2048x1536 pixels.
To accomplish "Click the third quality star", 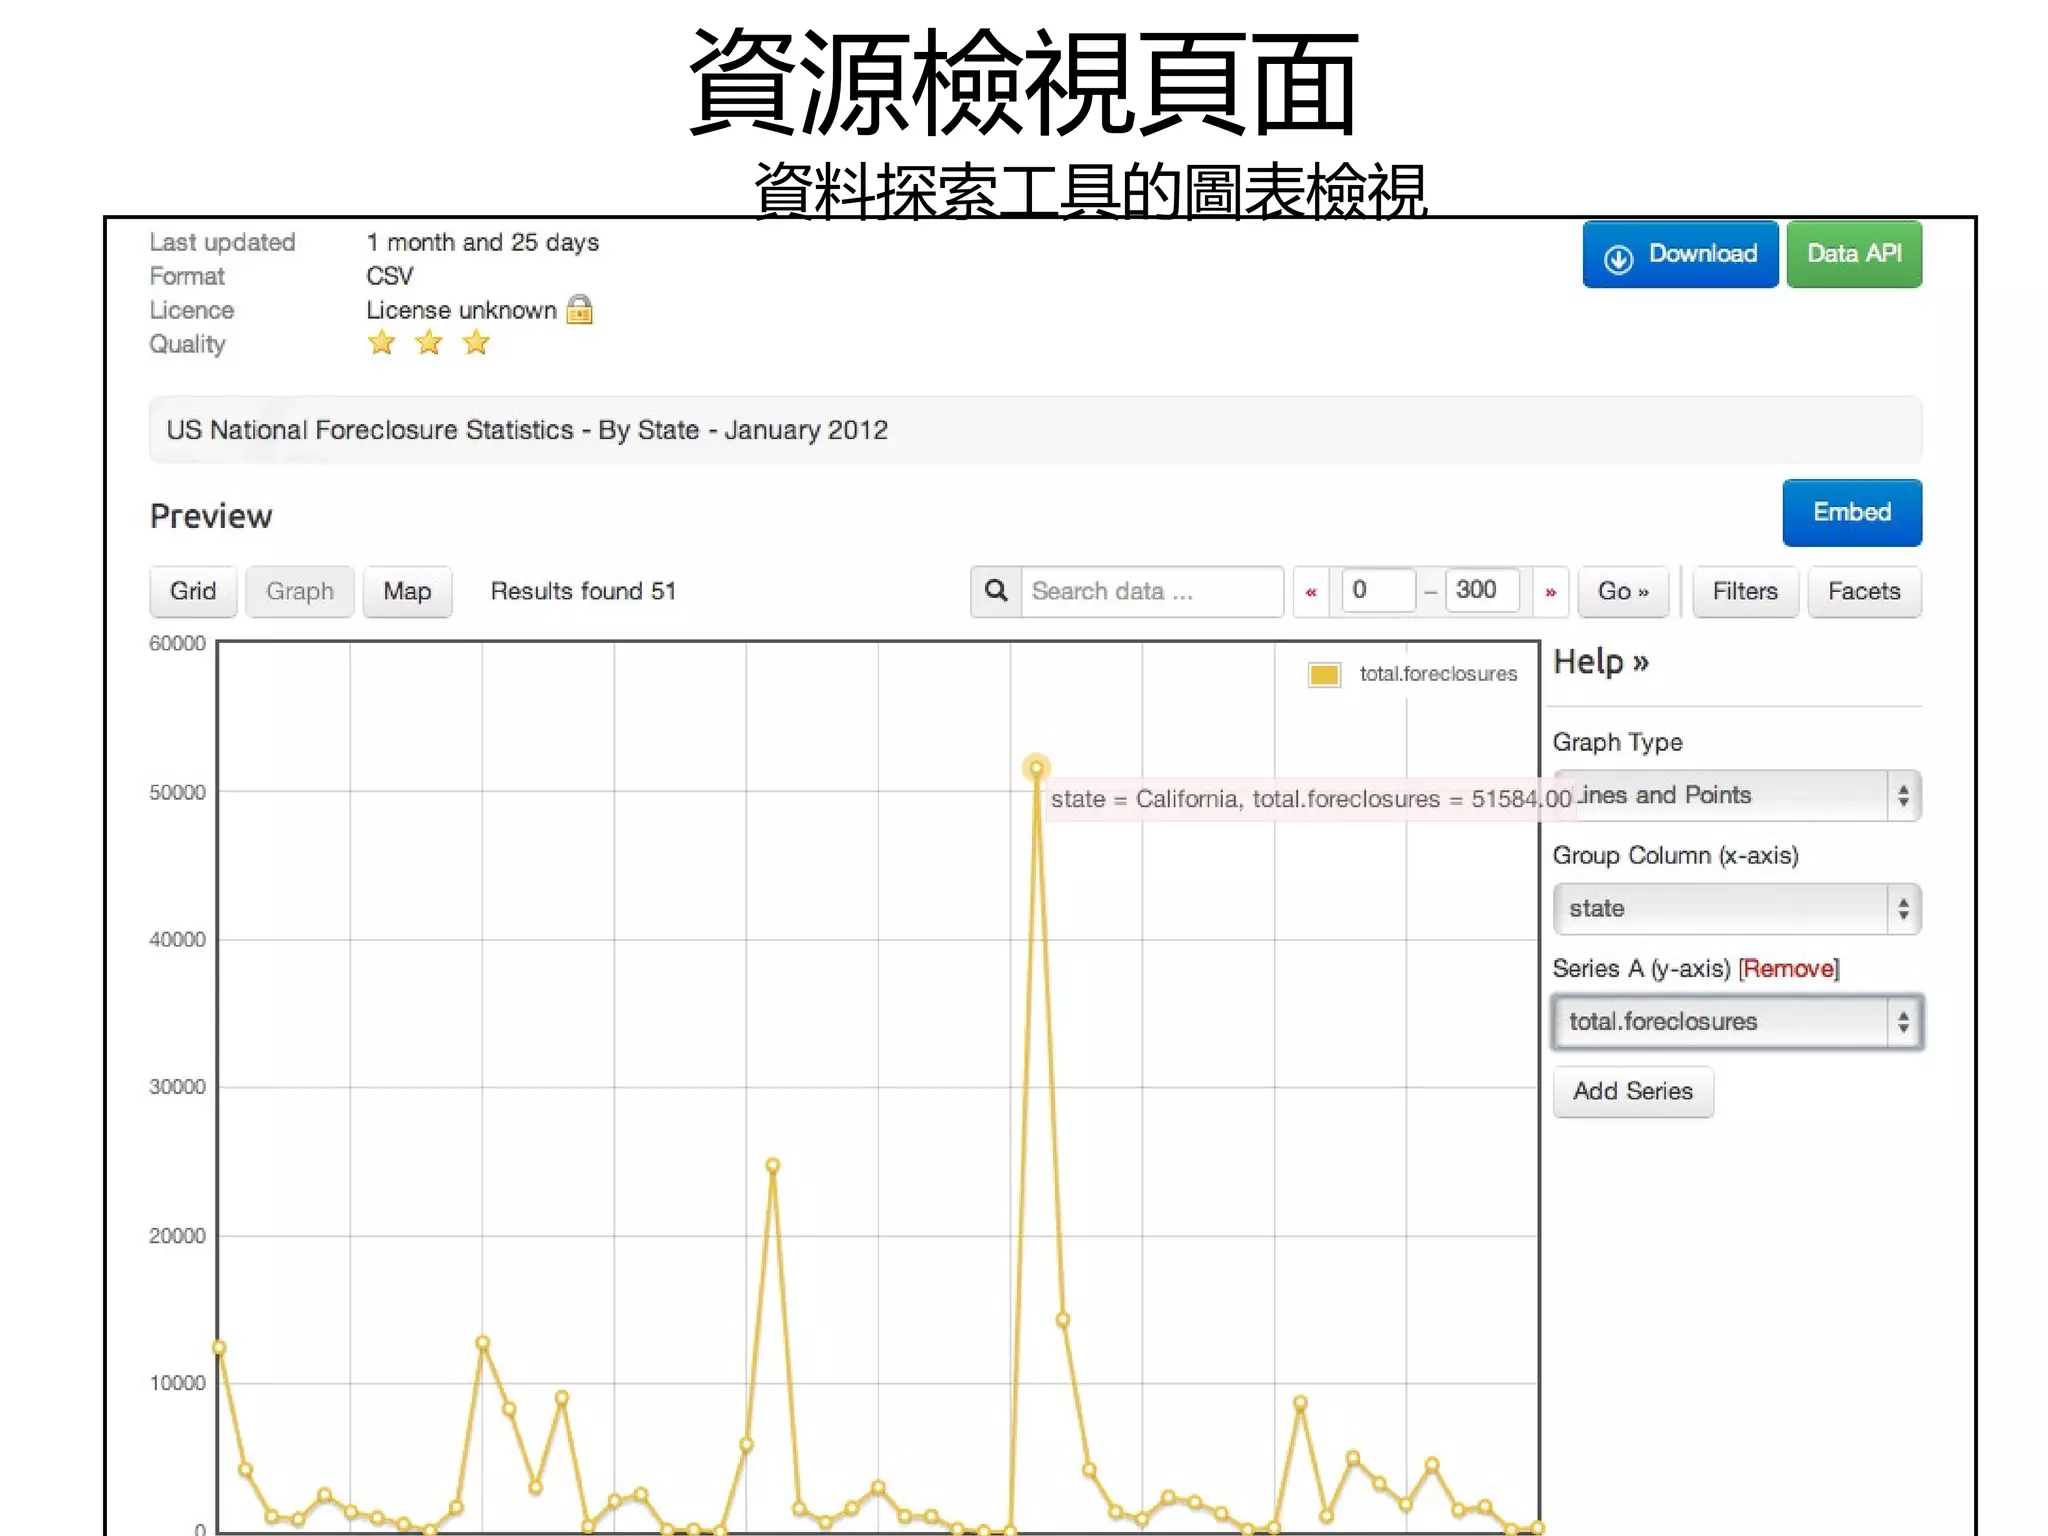I will coord(476,343).
